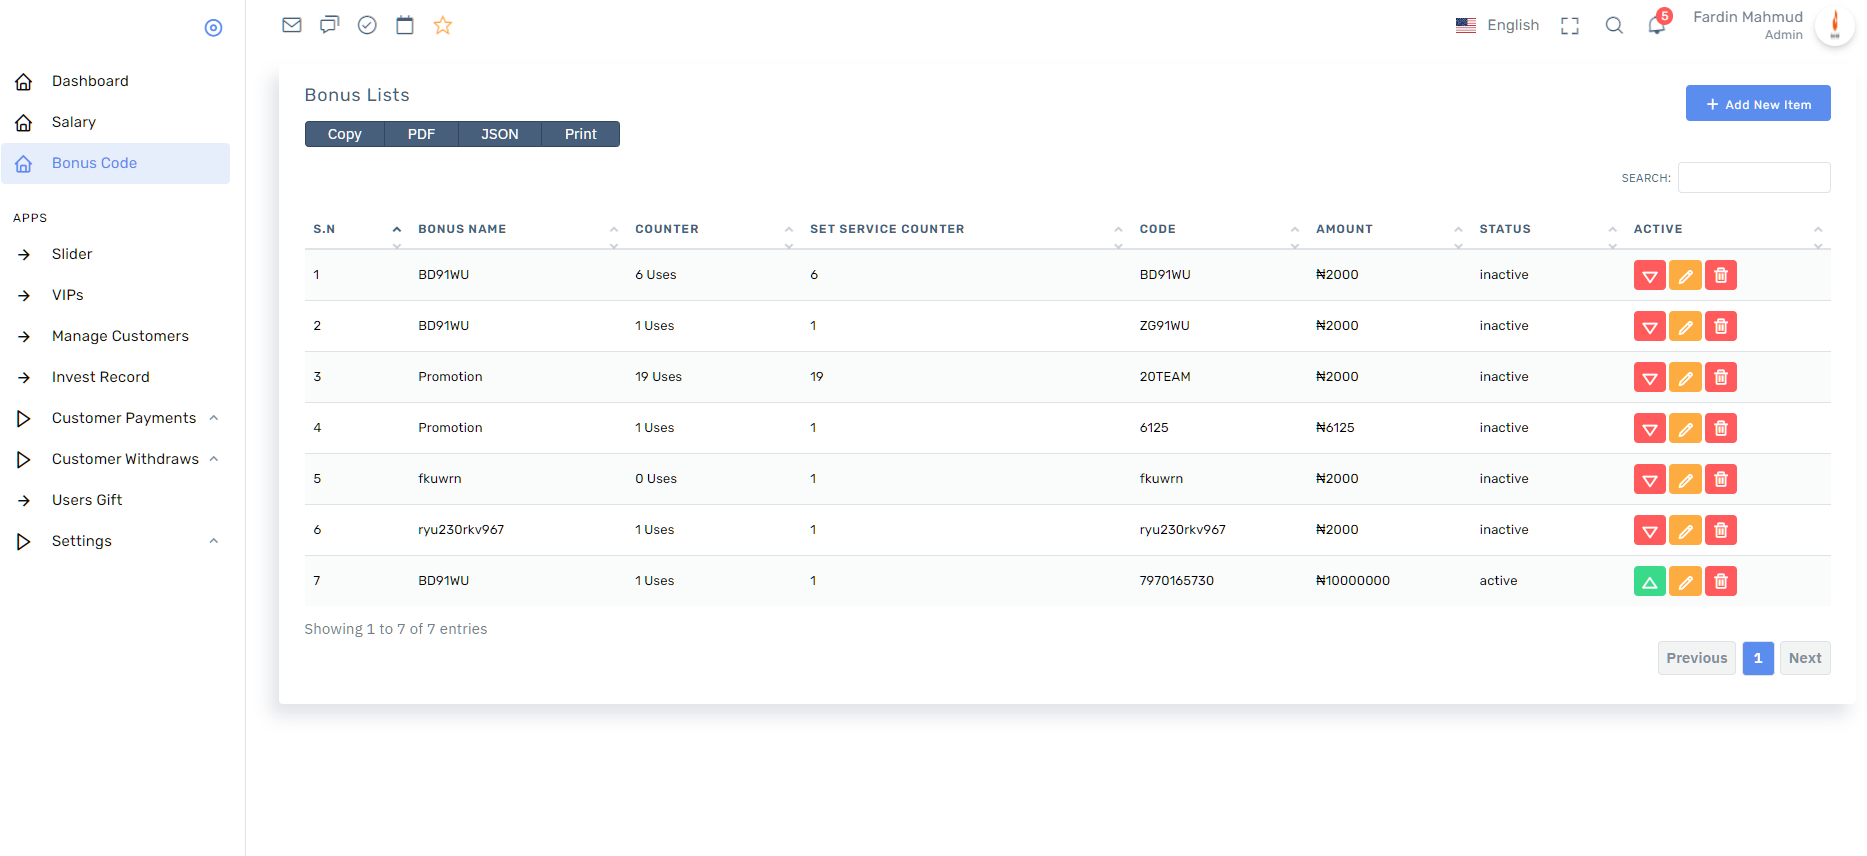Screen dimensions: 1867x856
Task: Click the search magnifier icon
Action: coord(1614,25)
